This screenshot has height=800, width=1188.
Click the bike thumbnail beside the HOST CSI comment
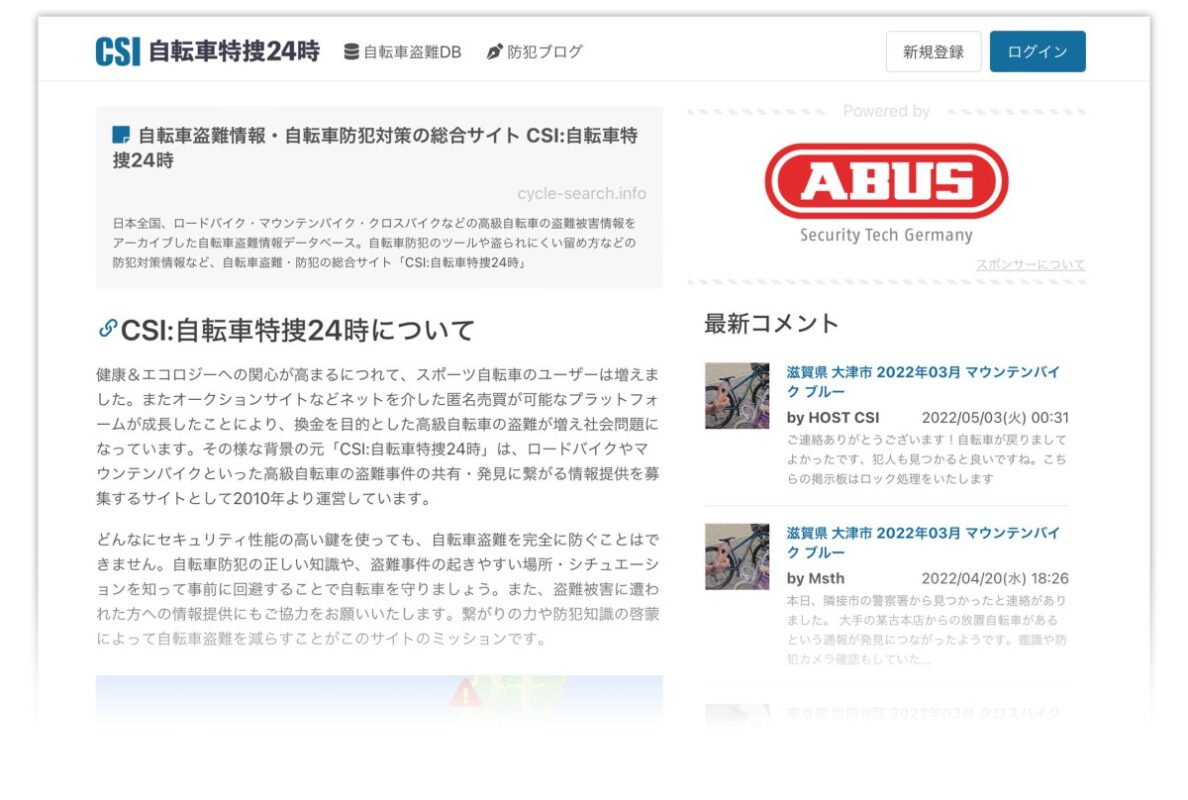[x=737, y=396]
